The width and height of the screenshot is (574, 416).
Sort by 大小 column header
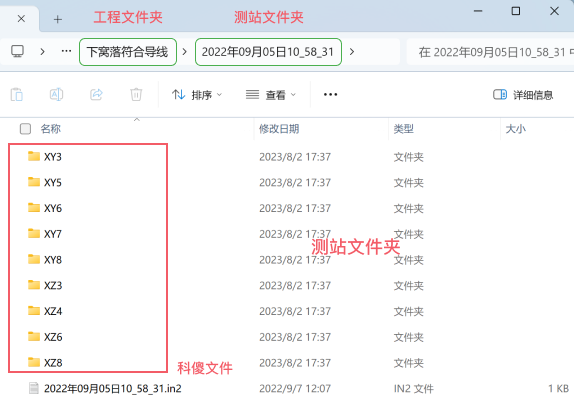pos(515,129)
